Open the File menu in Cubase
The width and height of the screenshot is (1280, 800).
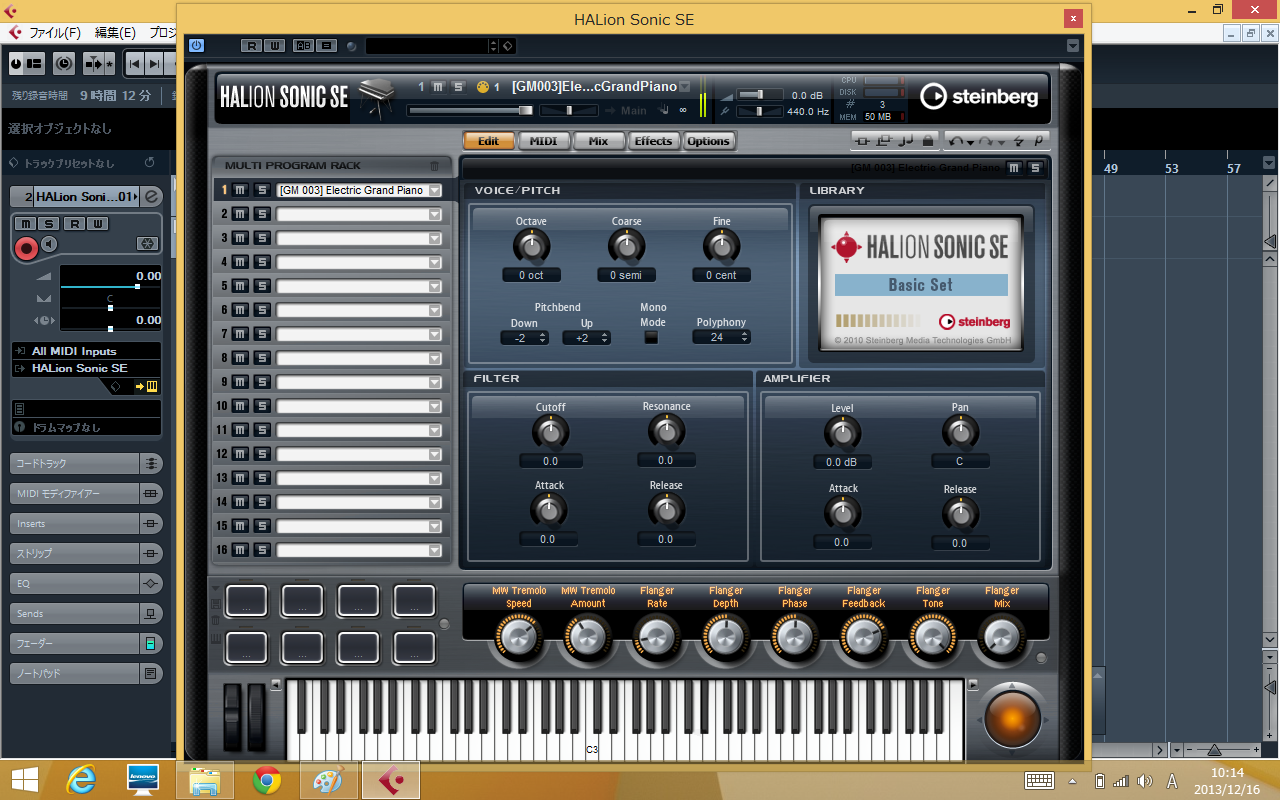[54, 33]
